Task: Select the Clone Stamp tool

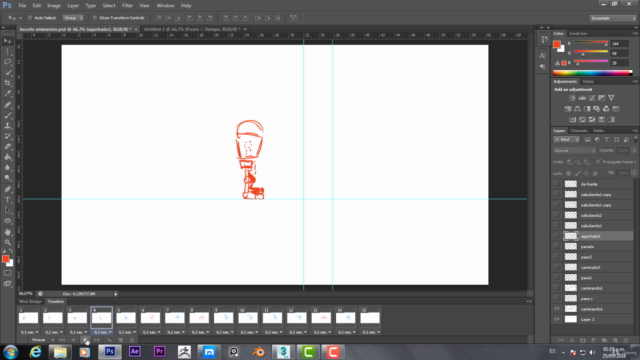Action: (x=7, y=126)
